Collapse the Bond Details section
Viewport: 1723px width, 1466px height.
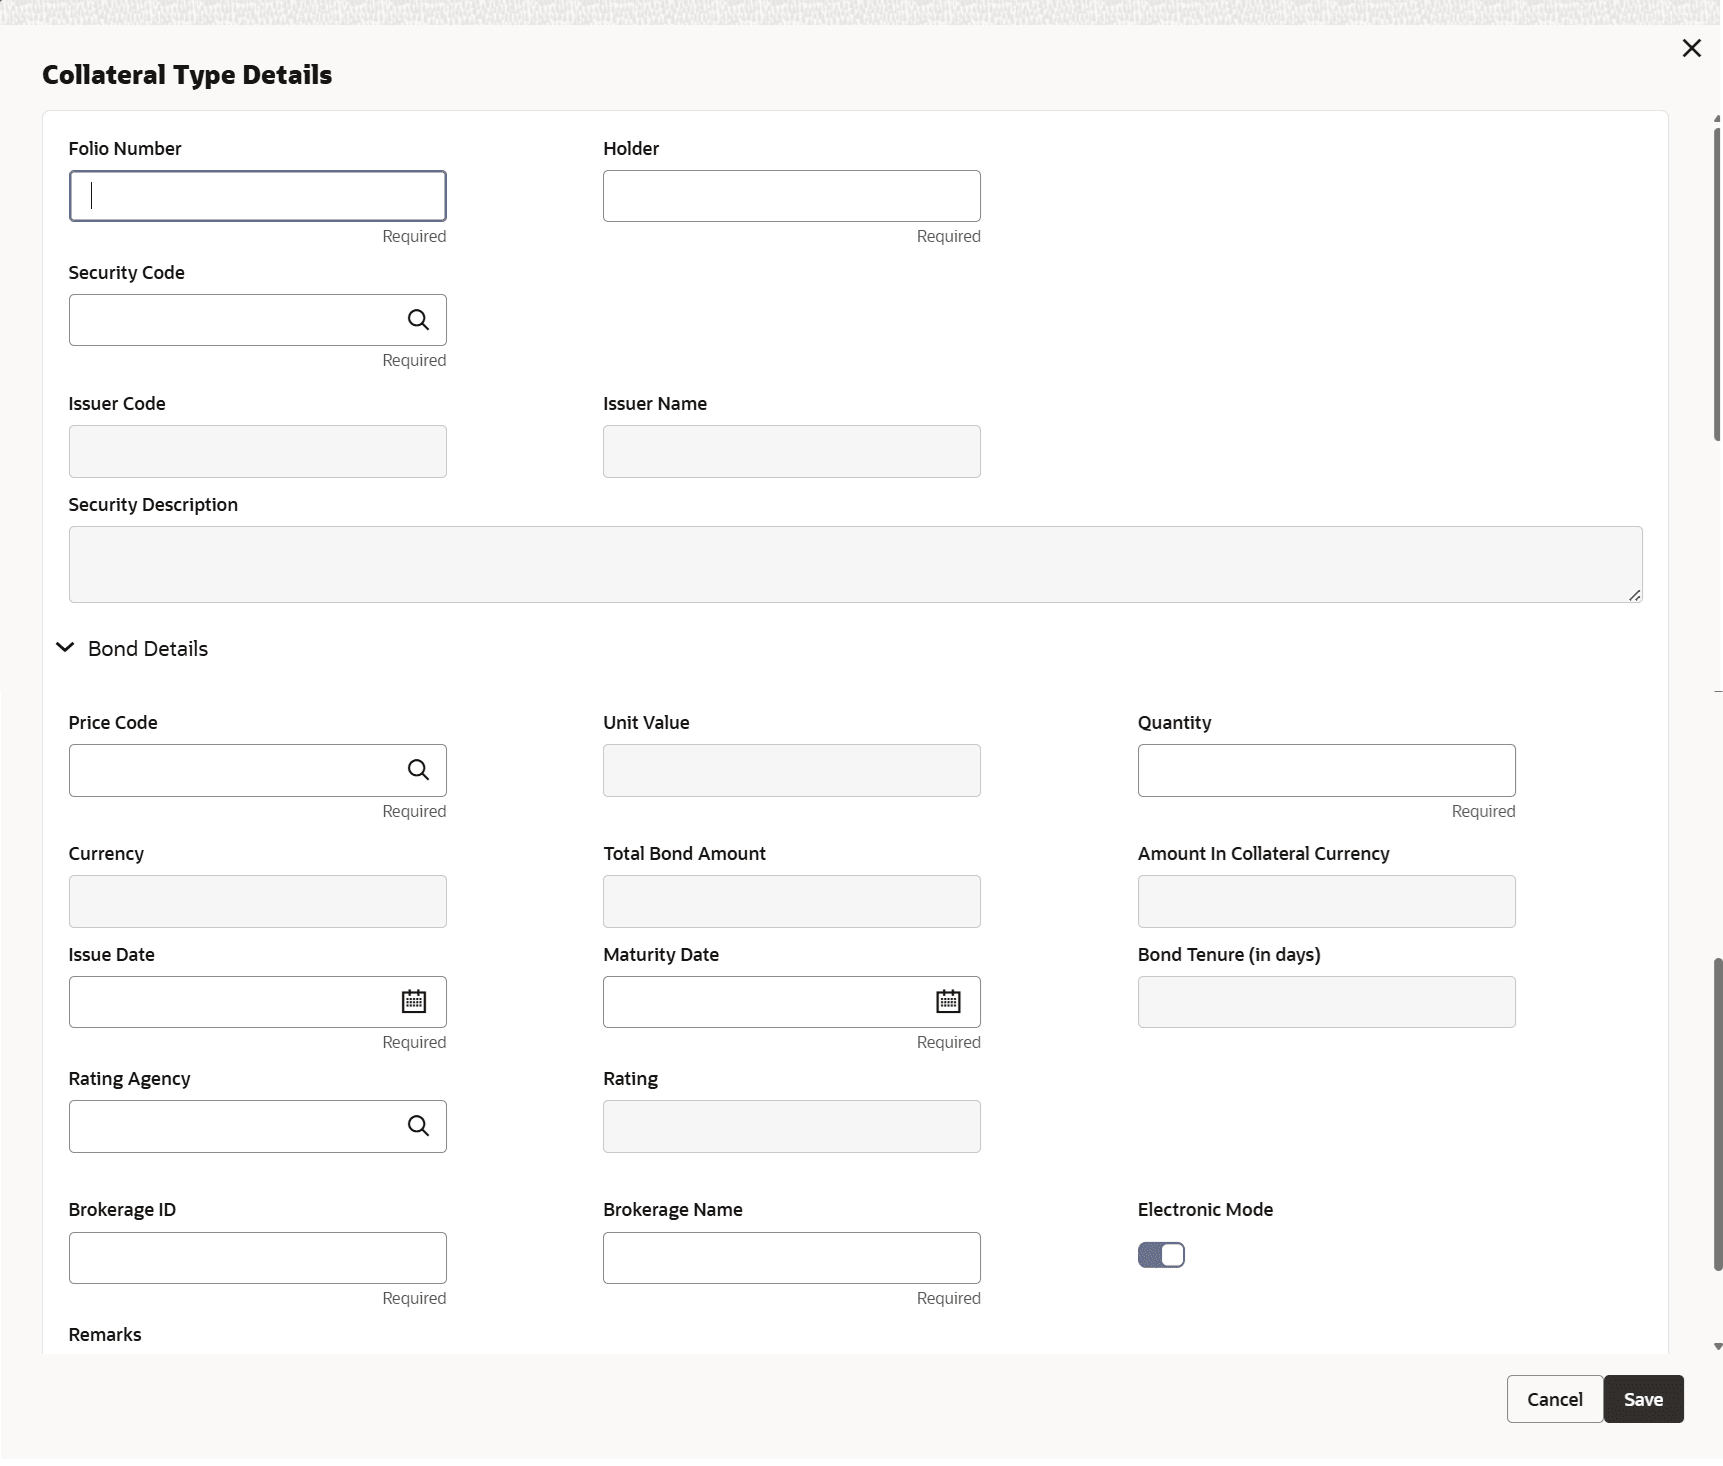point(66,648)
